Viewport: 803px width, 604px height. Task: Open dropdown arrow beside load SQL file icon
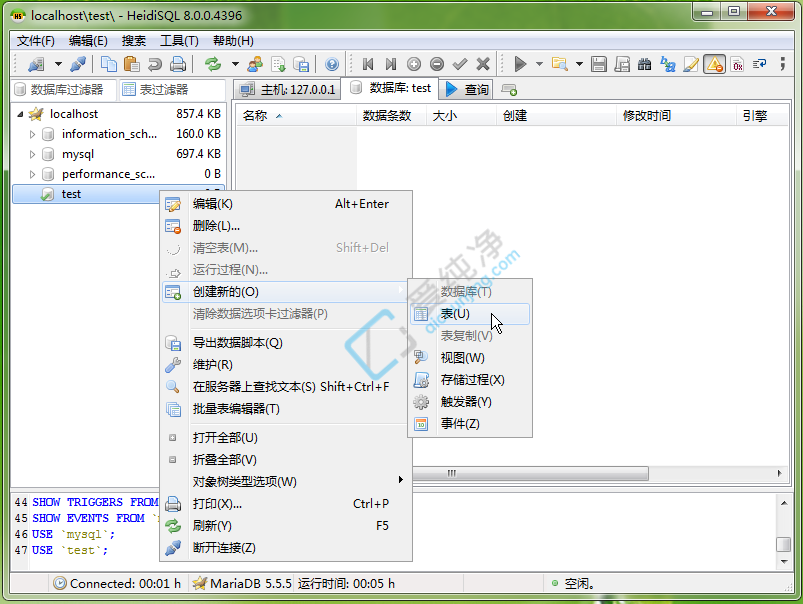tap(579, 64)
